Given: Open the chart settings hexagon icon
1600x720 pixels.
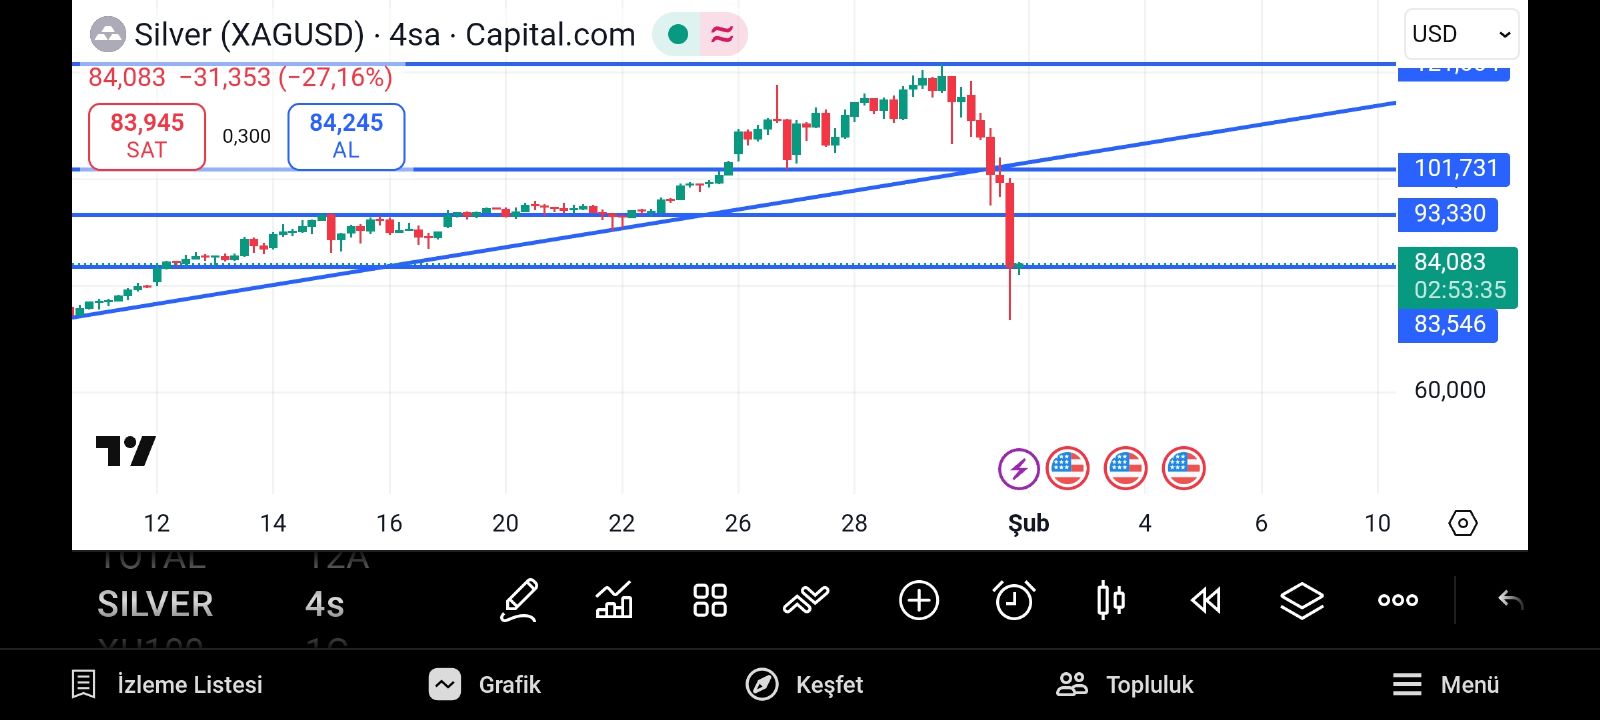Looking at the screenshot, I should pyautogui.click(x=1462, y=523).
